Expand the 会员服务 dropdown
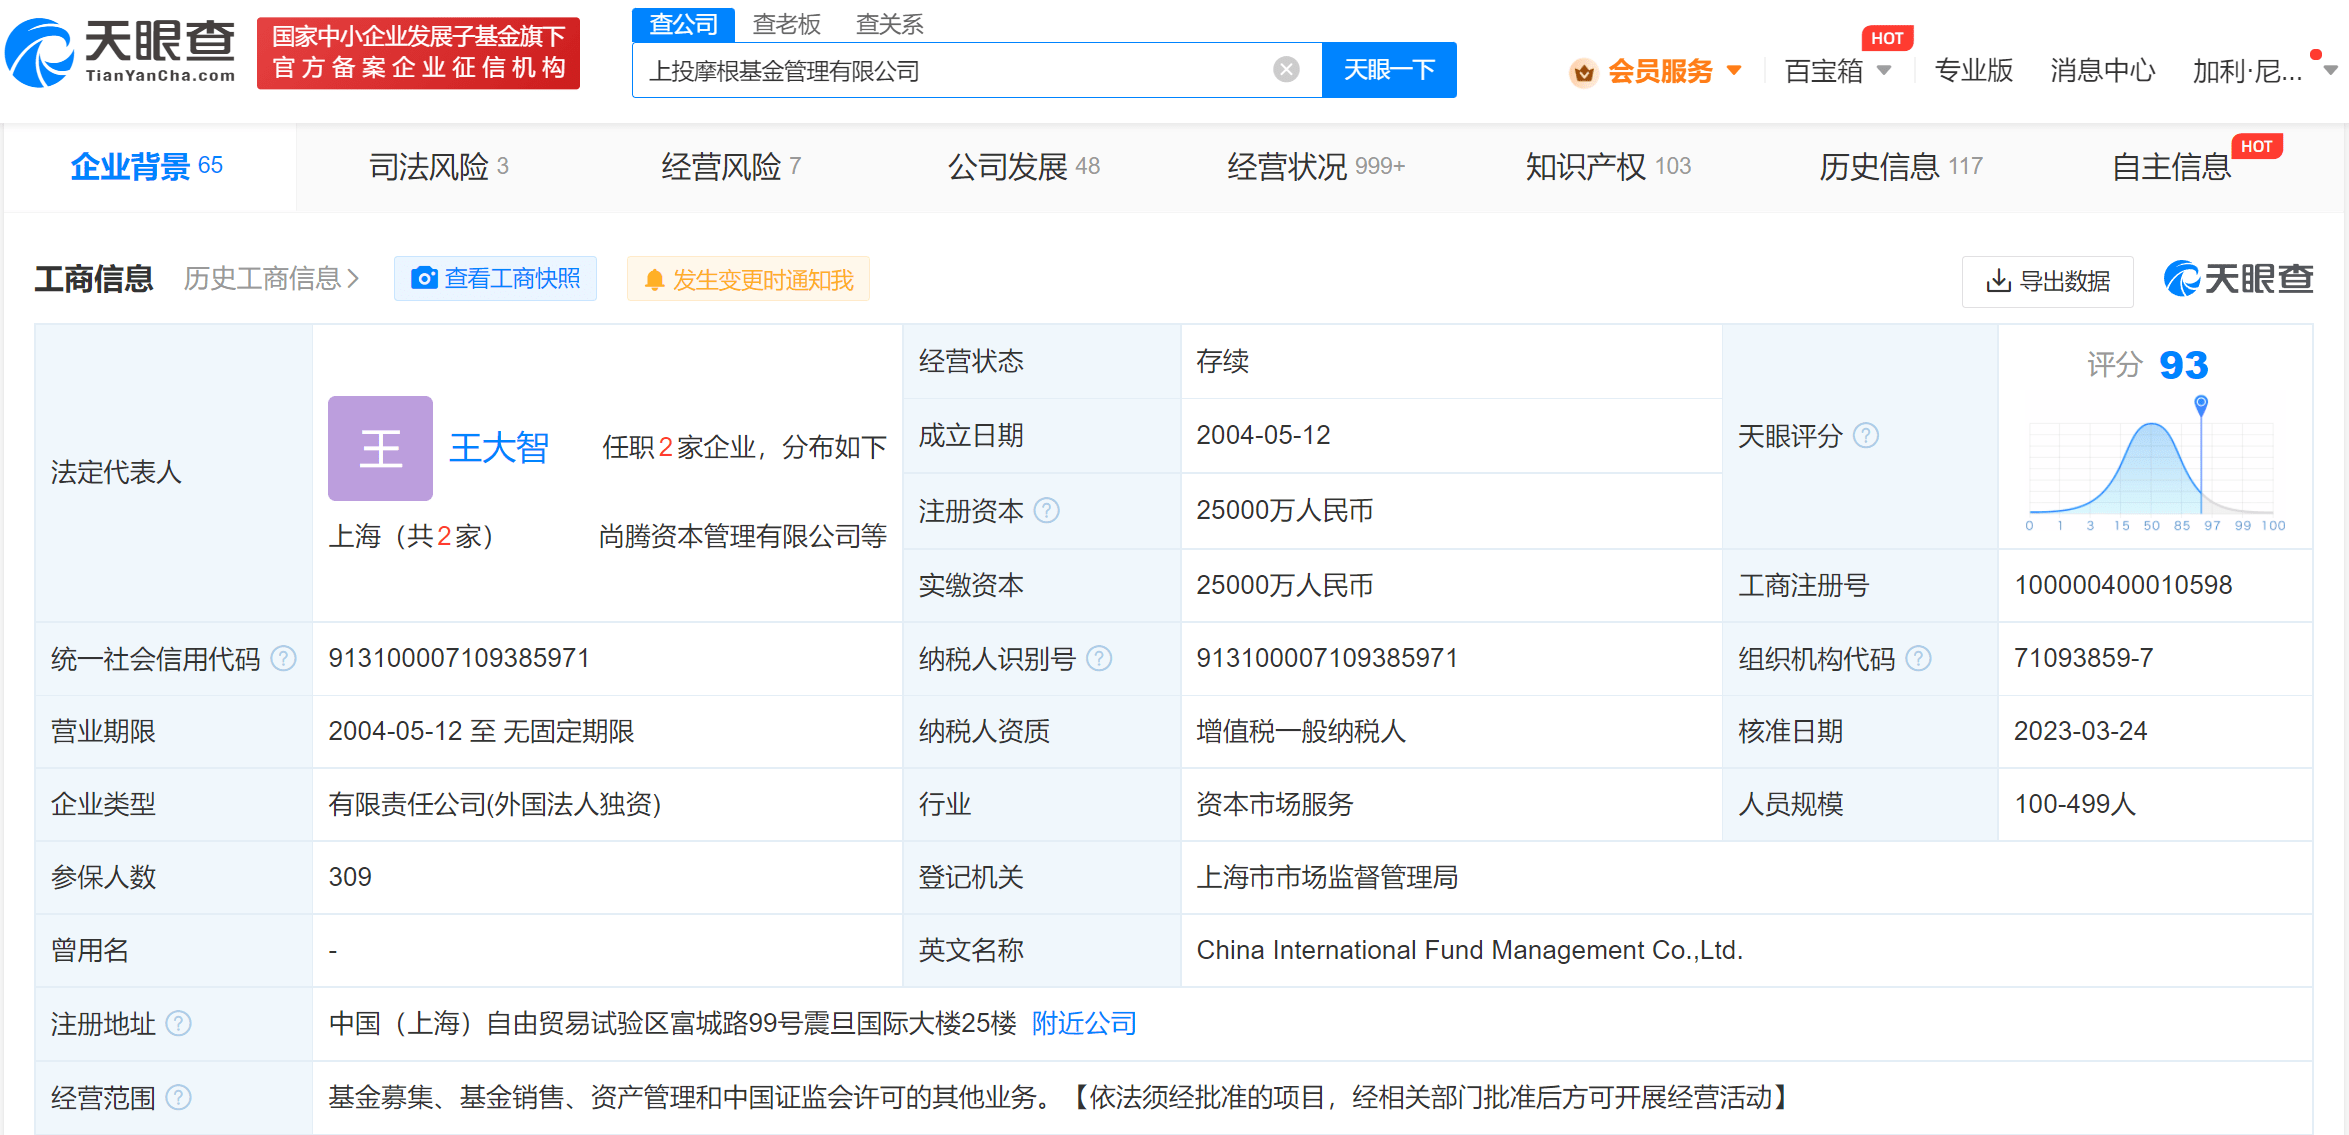The height and width of the screenshot is (1135, 2349). click(1735, 70)
